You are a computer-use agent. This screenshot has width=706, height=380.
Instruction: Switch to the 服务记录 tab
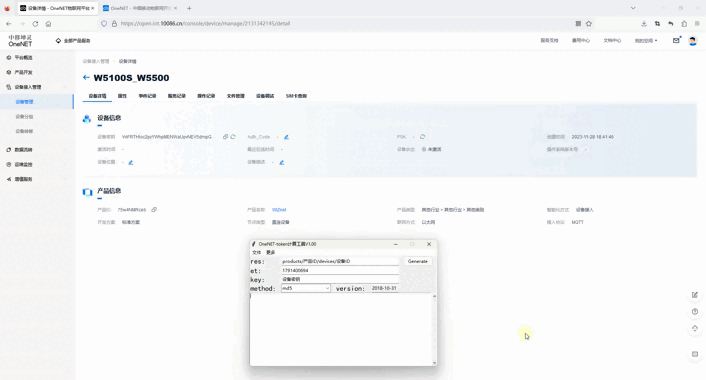(176, 96)
